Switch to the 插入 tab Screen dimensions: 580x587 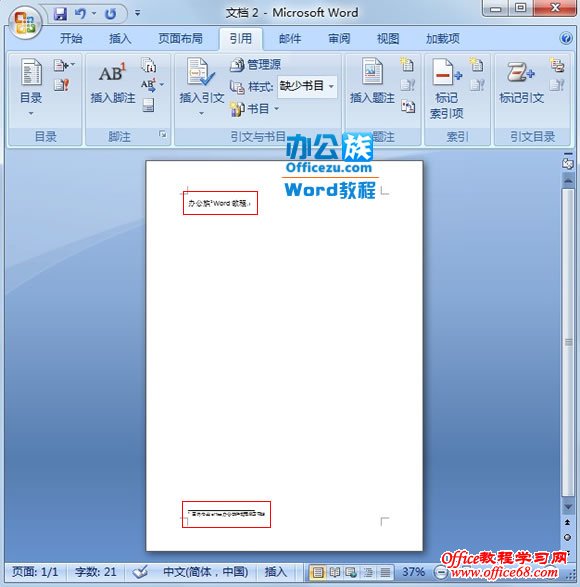[120, 39]
